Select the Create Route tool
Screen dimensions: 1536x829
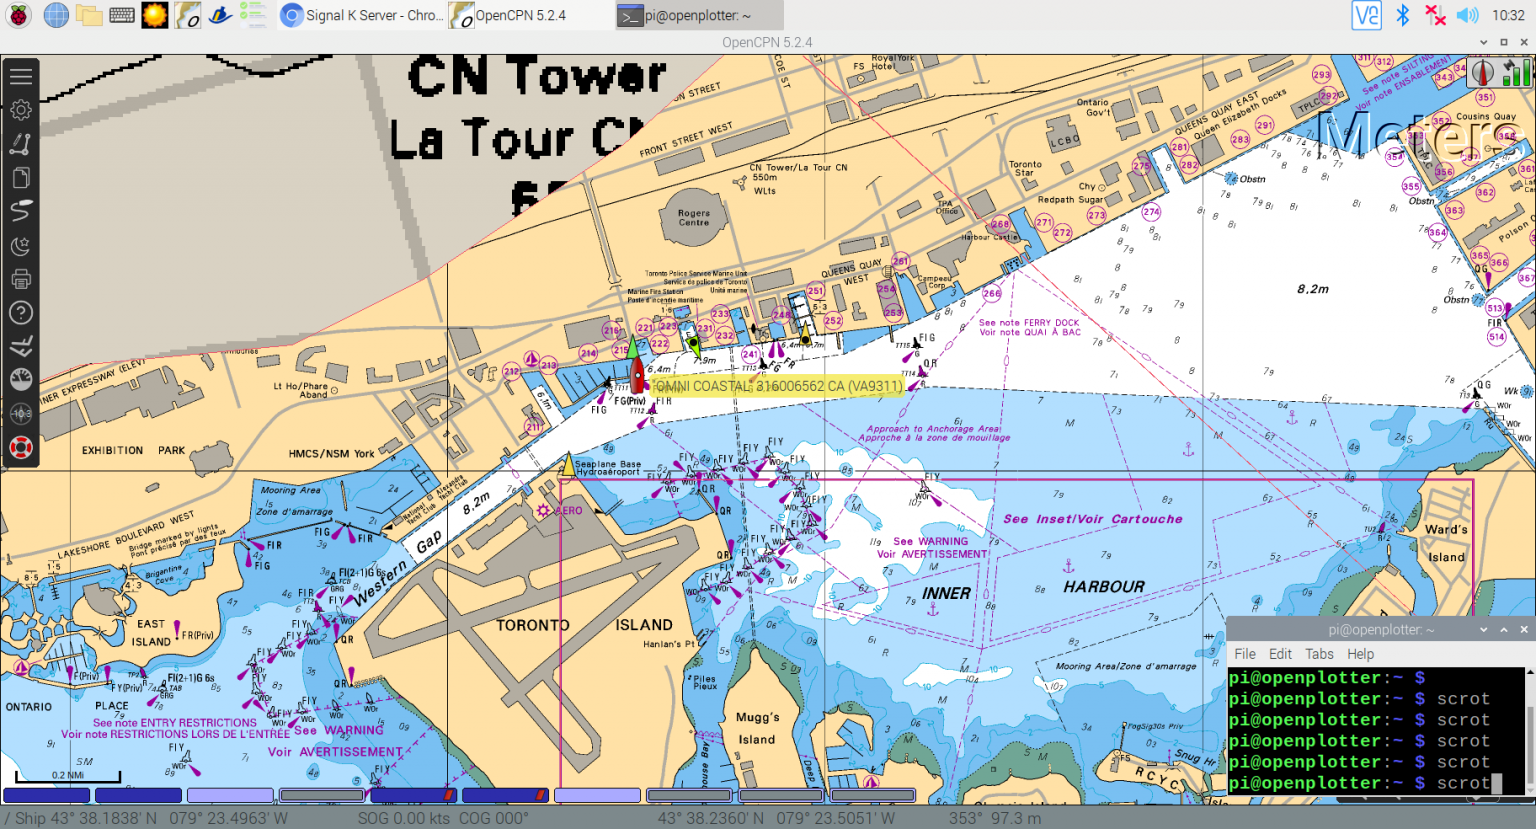click(21, 143)
